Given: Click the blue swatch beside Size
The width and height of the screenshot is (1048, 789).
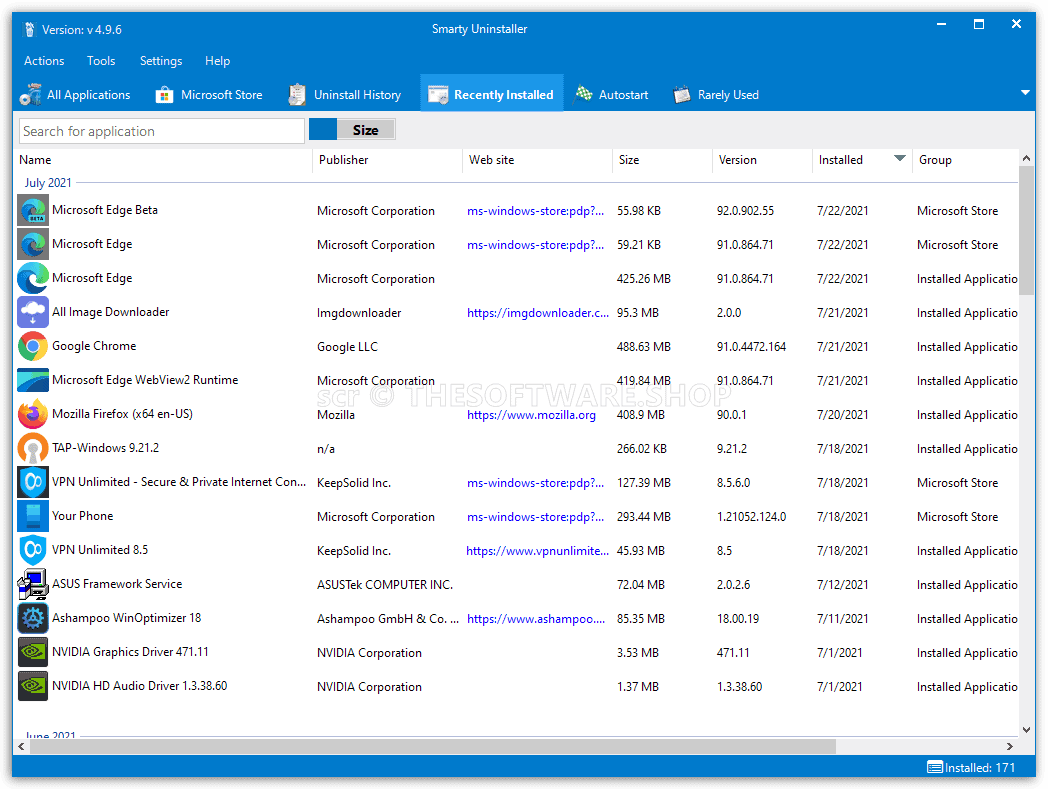Looking at the screenshot, I should pos(323,130).
